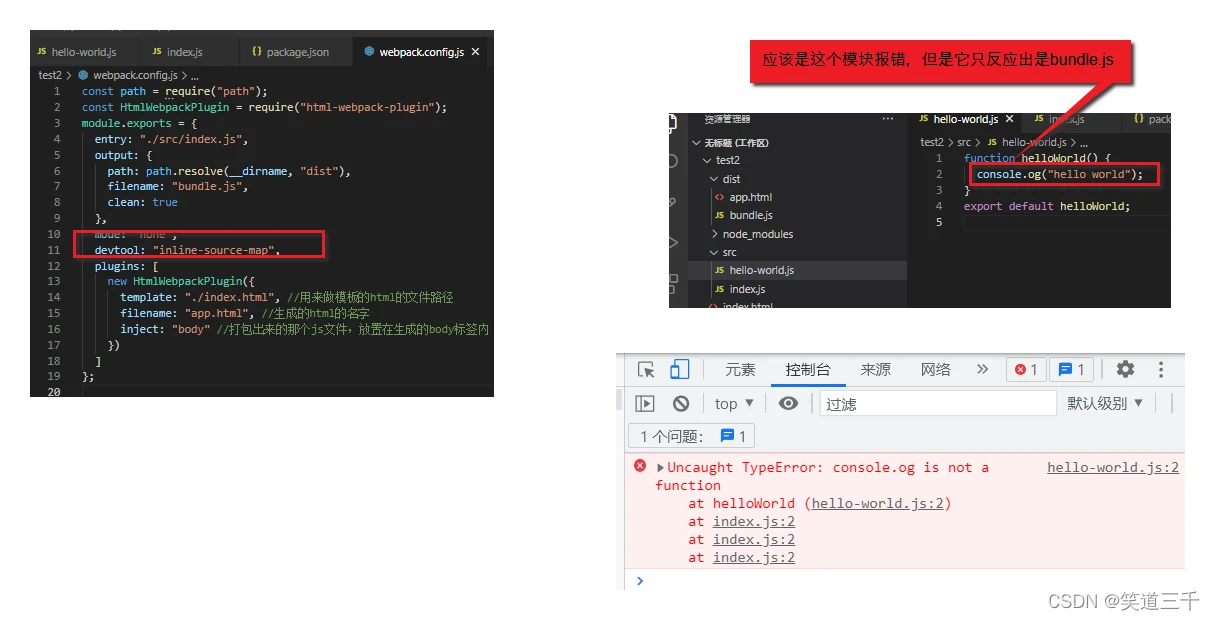The height and width of the screenshot is (620, 1215).
Task: Close the hello-world.js editor tab
Action: point(1009,119)
